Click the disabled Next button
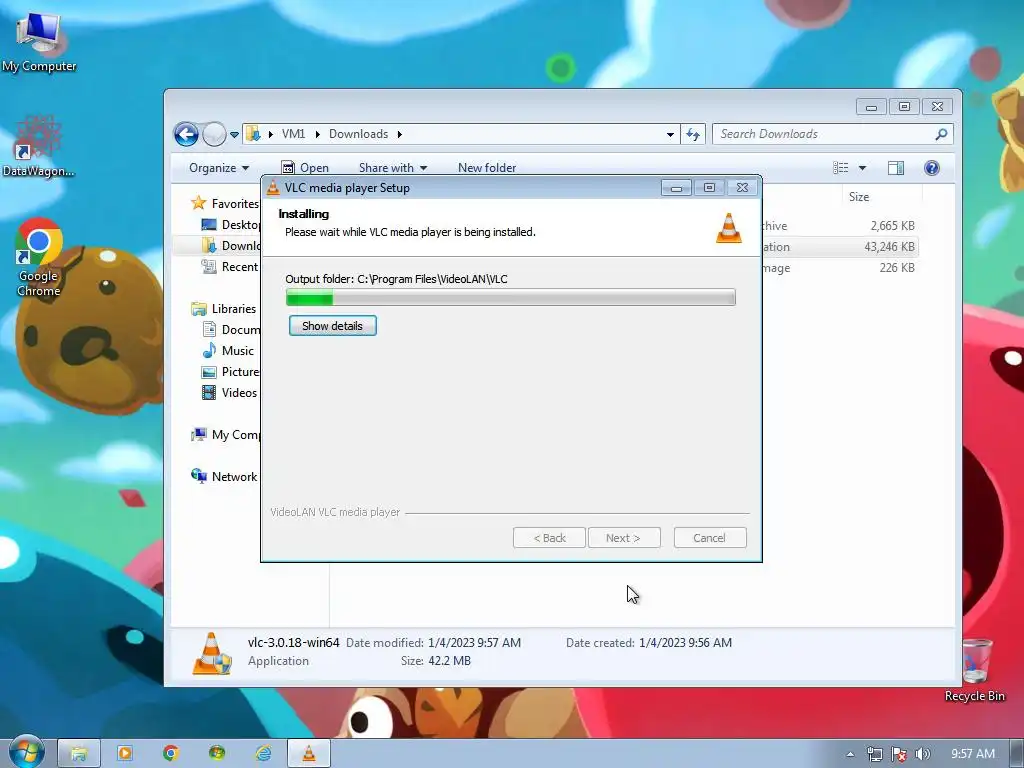The height and width of the screenshot is (768, 1024). pyautogui.click(x=624, y=538)
